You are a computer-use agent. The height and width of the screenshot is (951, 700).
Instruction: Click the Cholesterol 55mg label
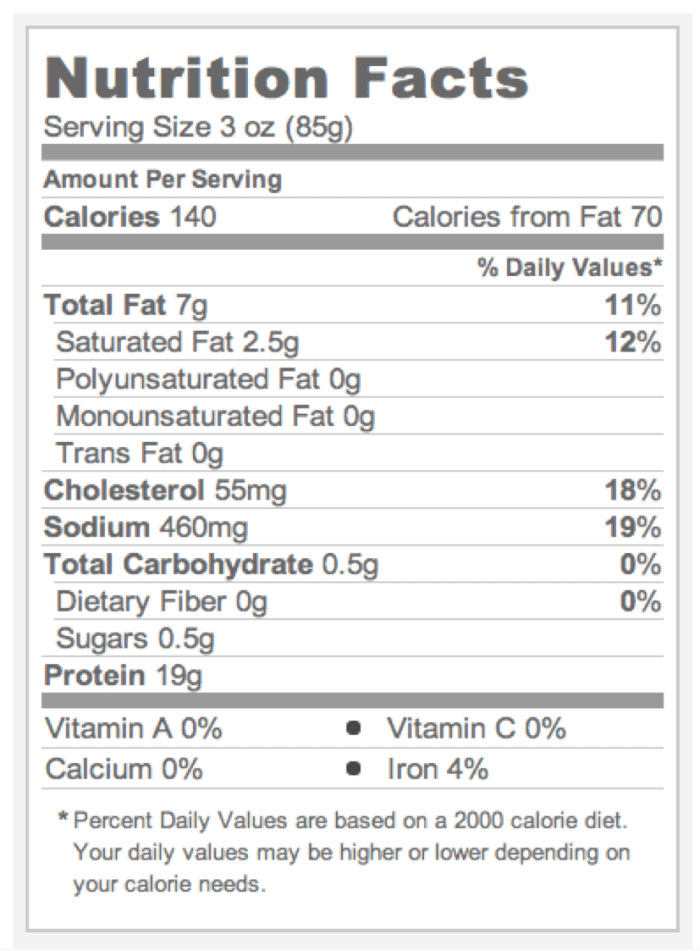point(165,491)
